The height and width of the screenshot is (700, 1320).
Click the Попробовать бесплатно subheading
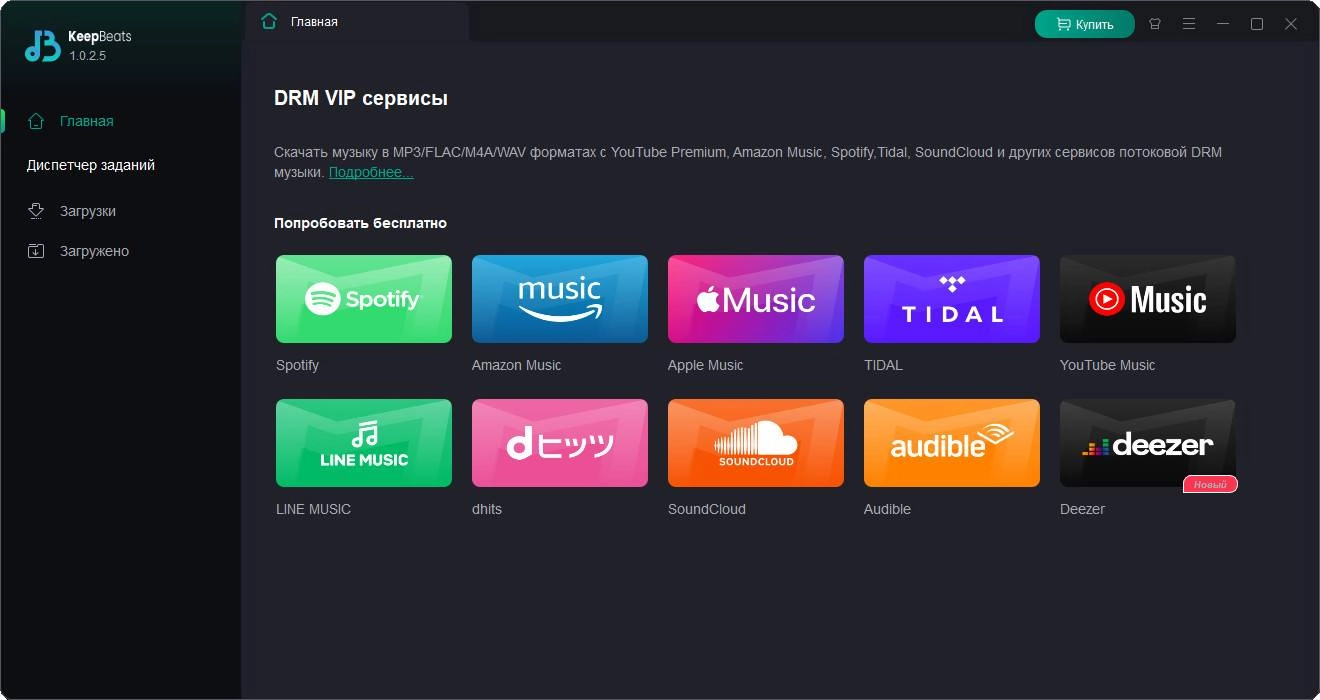[x=360, y=223]
